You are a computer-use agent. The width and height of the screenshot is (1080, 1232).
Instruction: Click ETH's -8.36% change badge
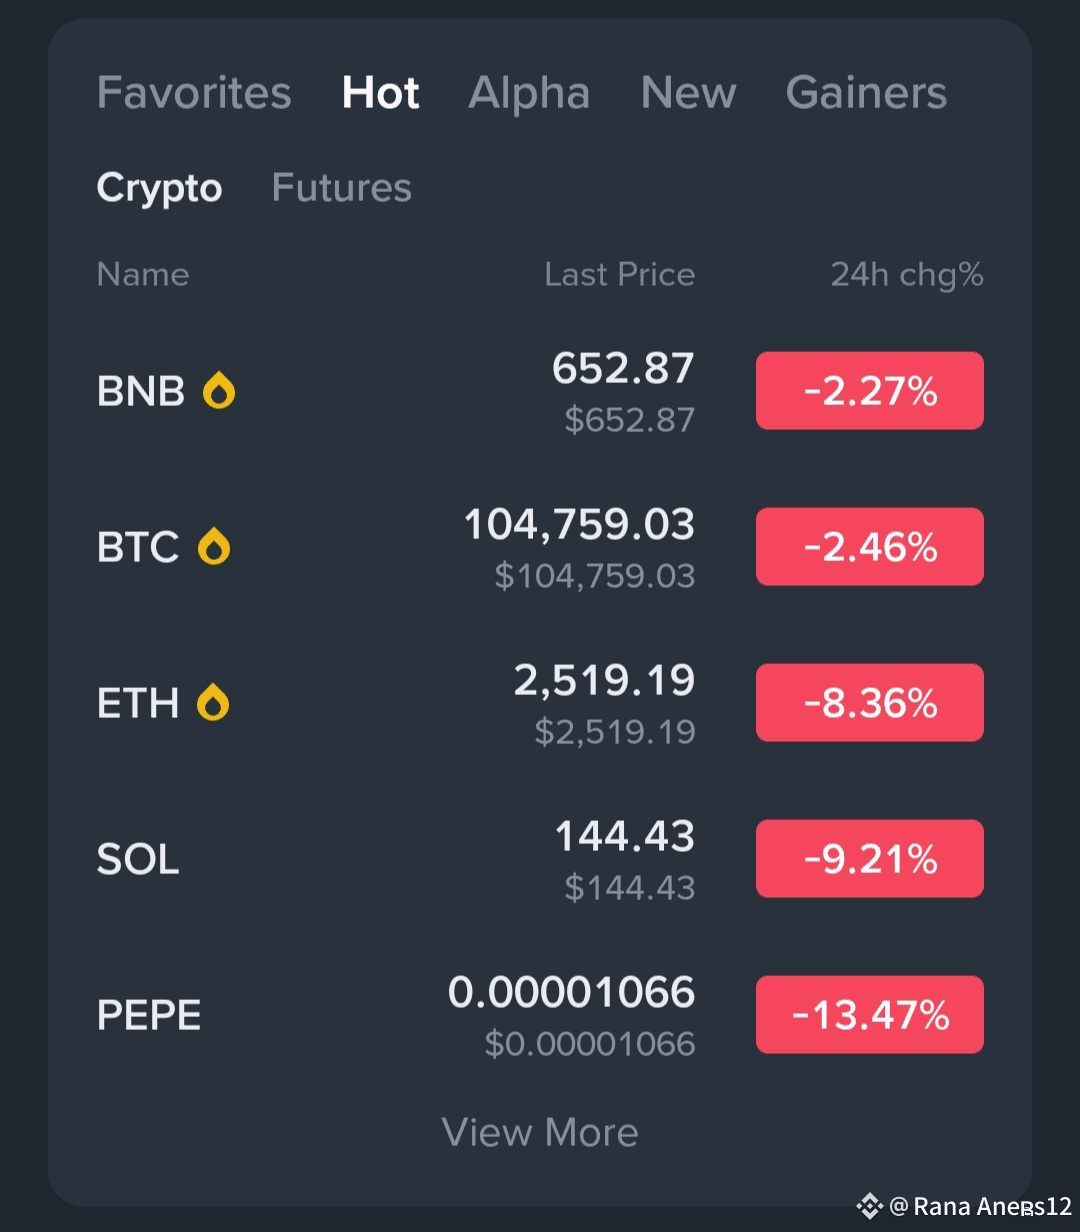(x=869, y=703)
